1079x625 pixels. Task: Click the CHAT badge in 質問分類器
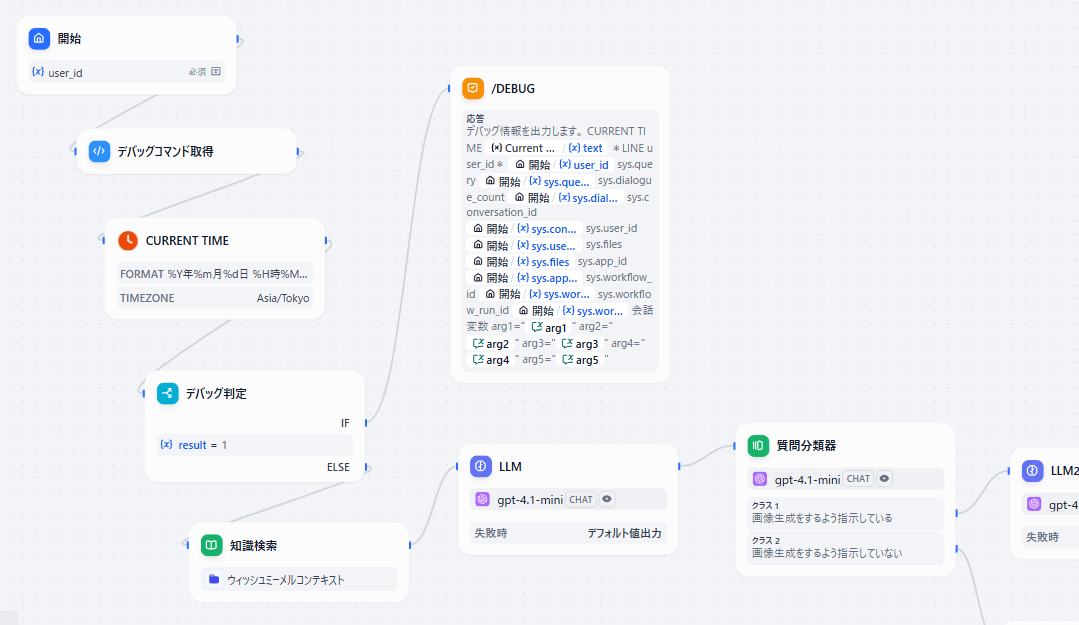[x=858, y=478]
